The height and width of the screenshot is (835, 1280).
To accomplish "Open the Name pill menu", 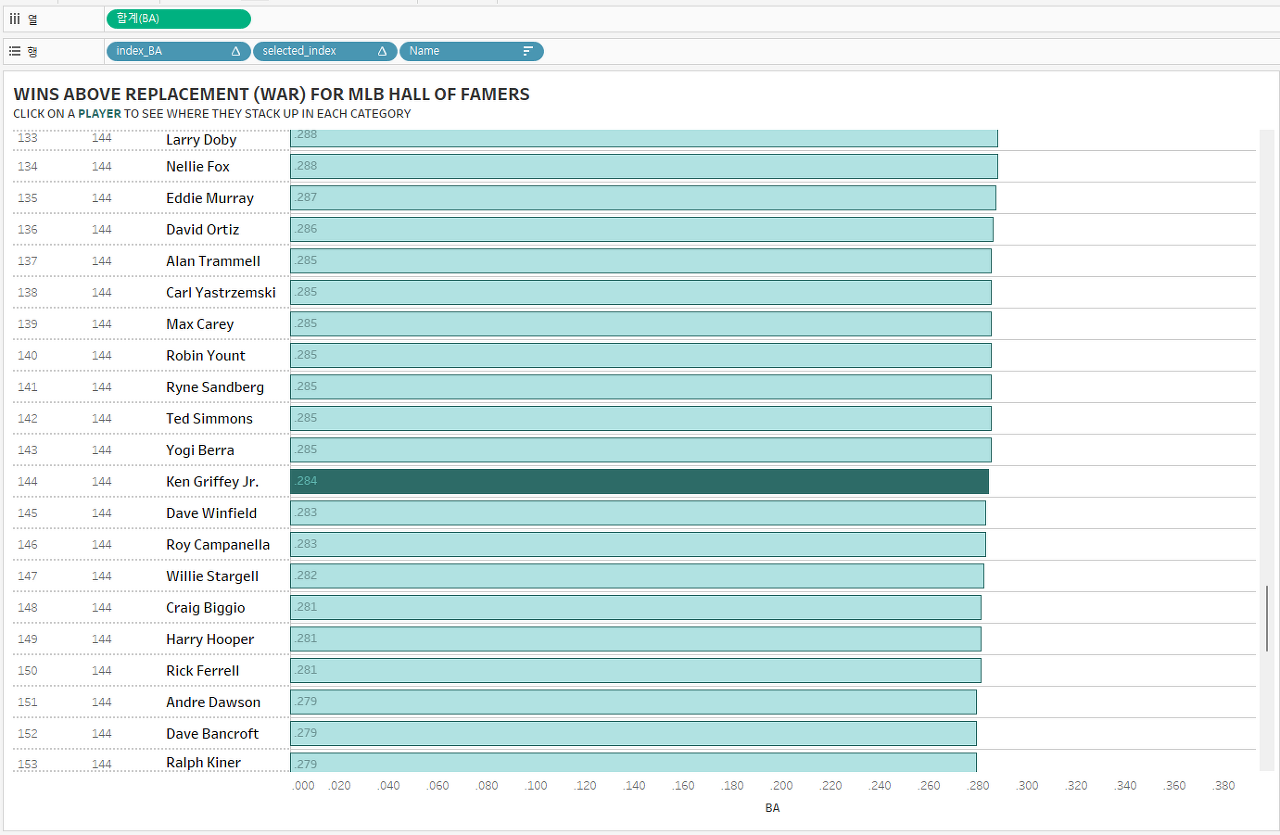I will (x=471, y=51).
